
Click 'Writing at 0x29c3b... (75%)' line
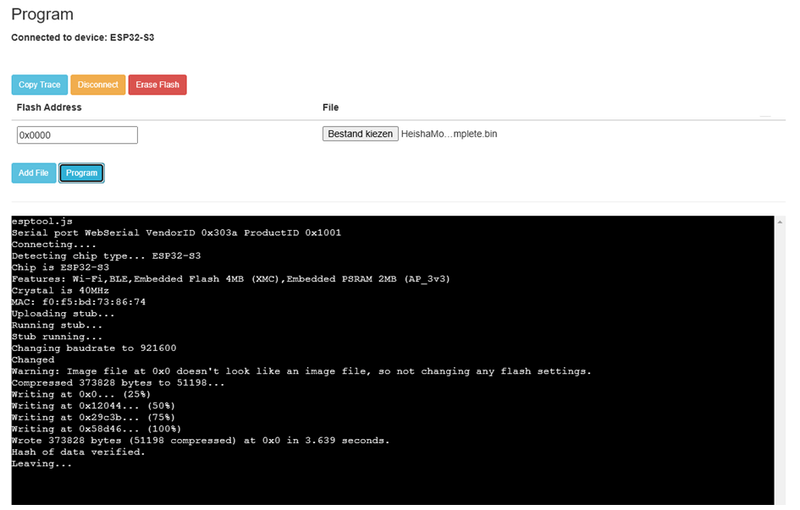click(93, 418)
